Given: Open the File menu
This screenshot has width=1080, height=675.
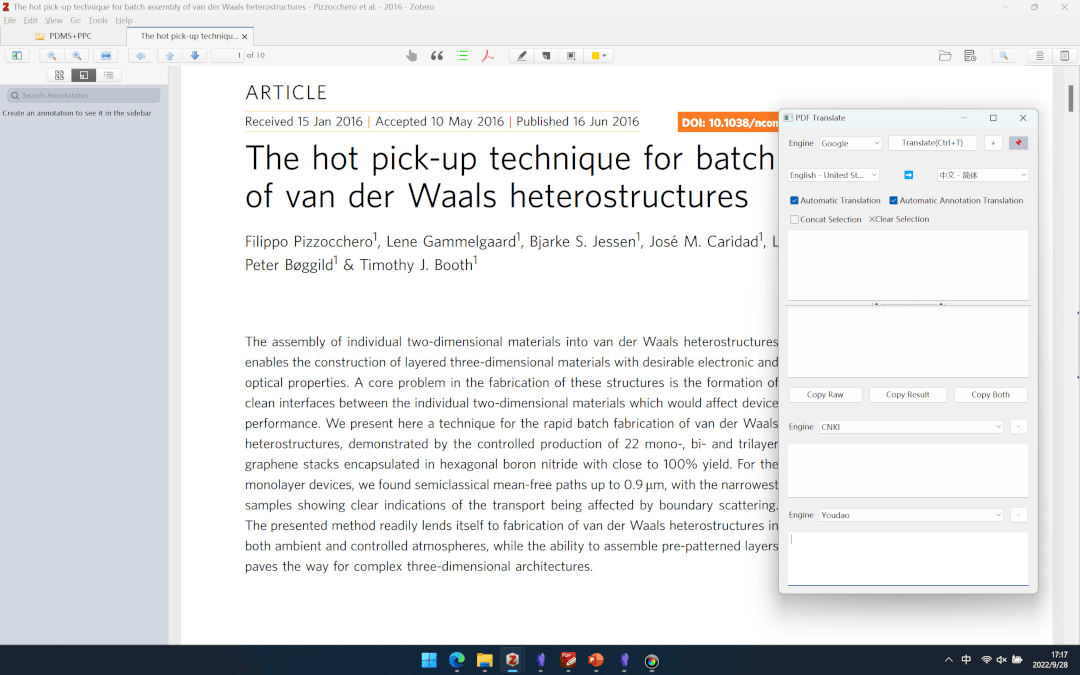Looking at the screenshot, I should click(x=10, y=21).
